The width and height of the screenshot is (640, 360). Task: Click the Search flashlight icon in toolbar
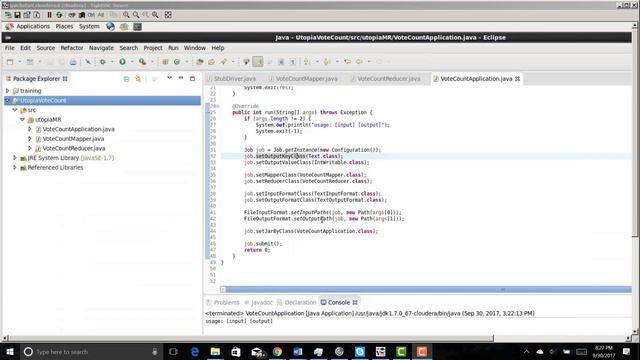tap(224, 62)
